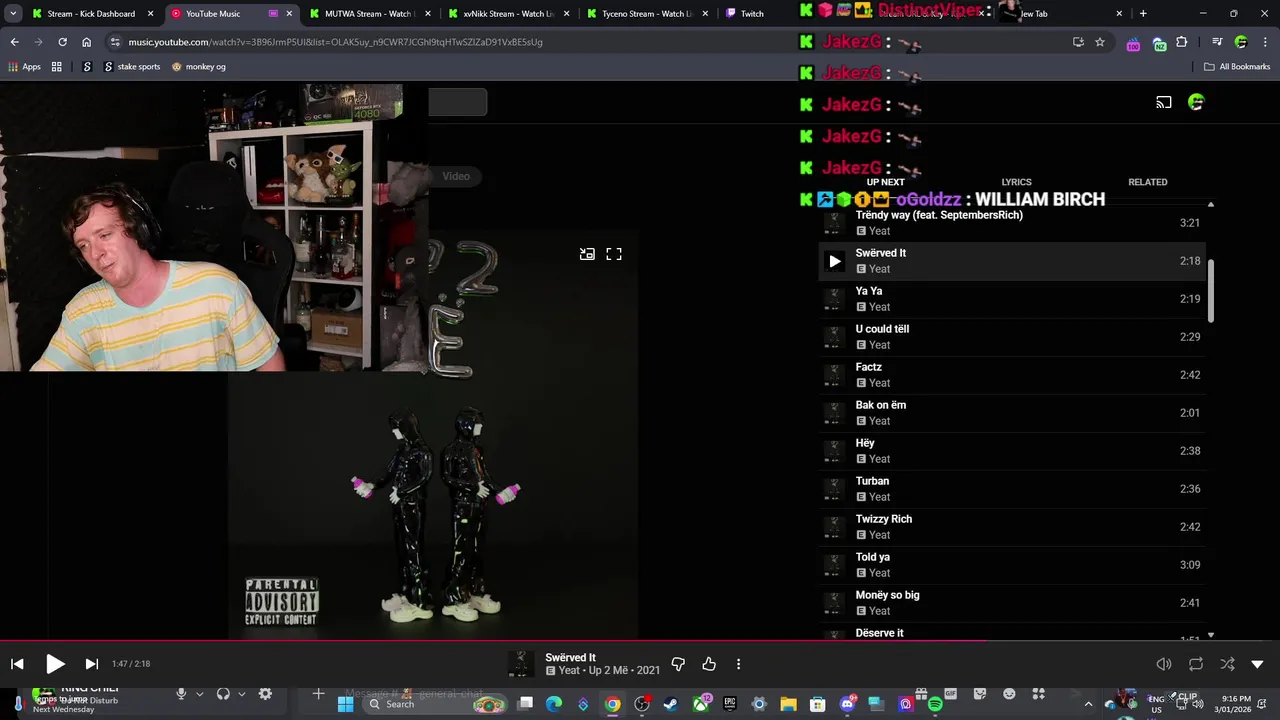Select the Hëy track in queue

(x=1012, y=451)
